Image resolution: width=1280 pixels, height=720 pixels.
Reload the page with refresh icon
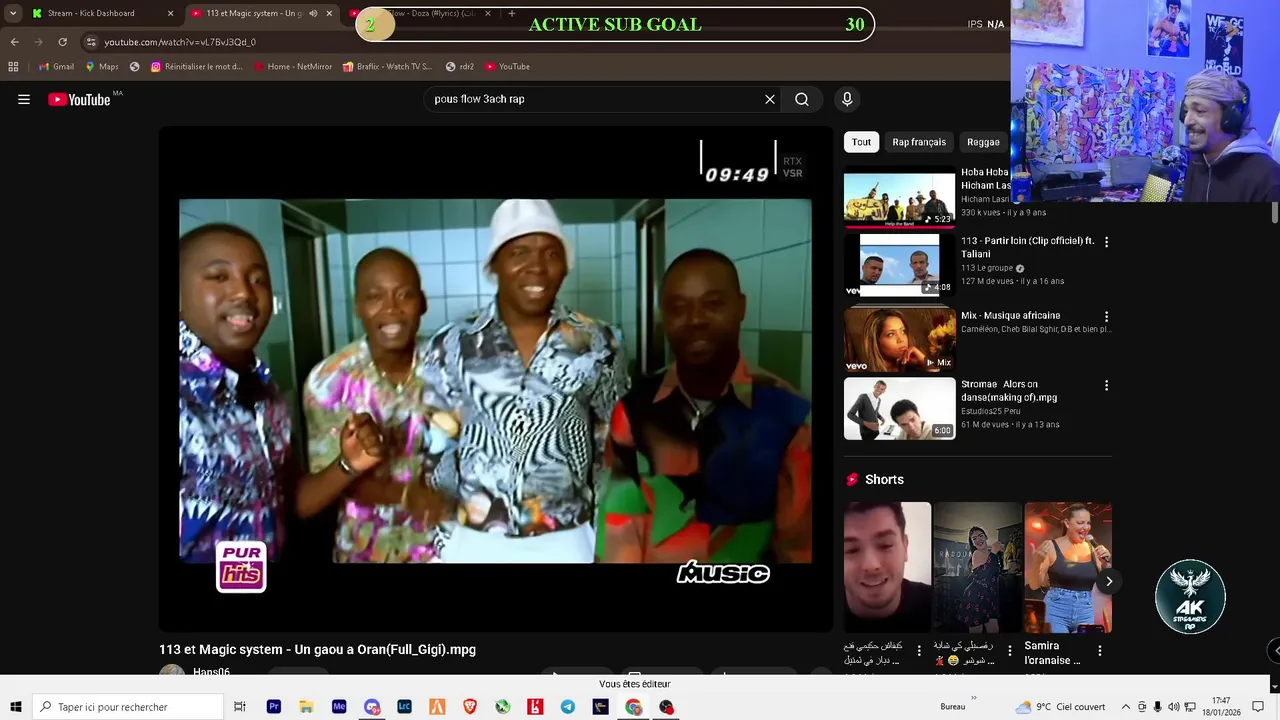[x=62, y=42]
